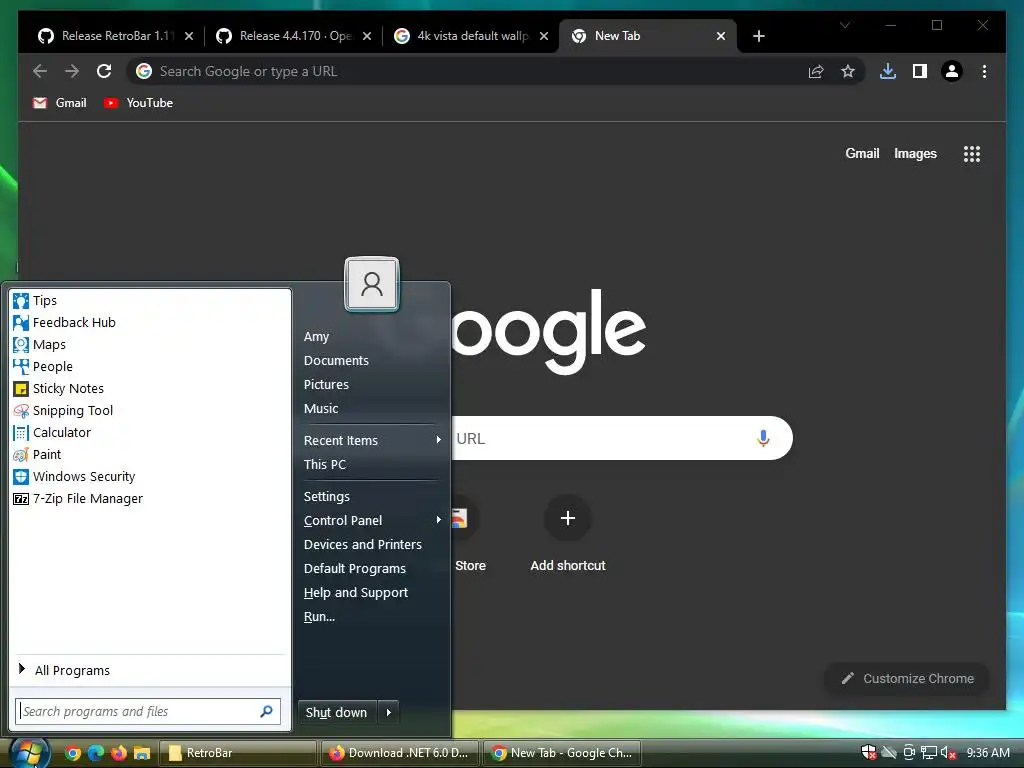Reload the Chrome page
1024x768 pixels.
point(104,71)
